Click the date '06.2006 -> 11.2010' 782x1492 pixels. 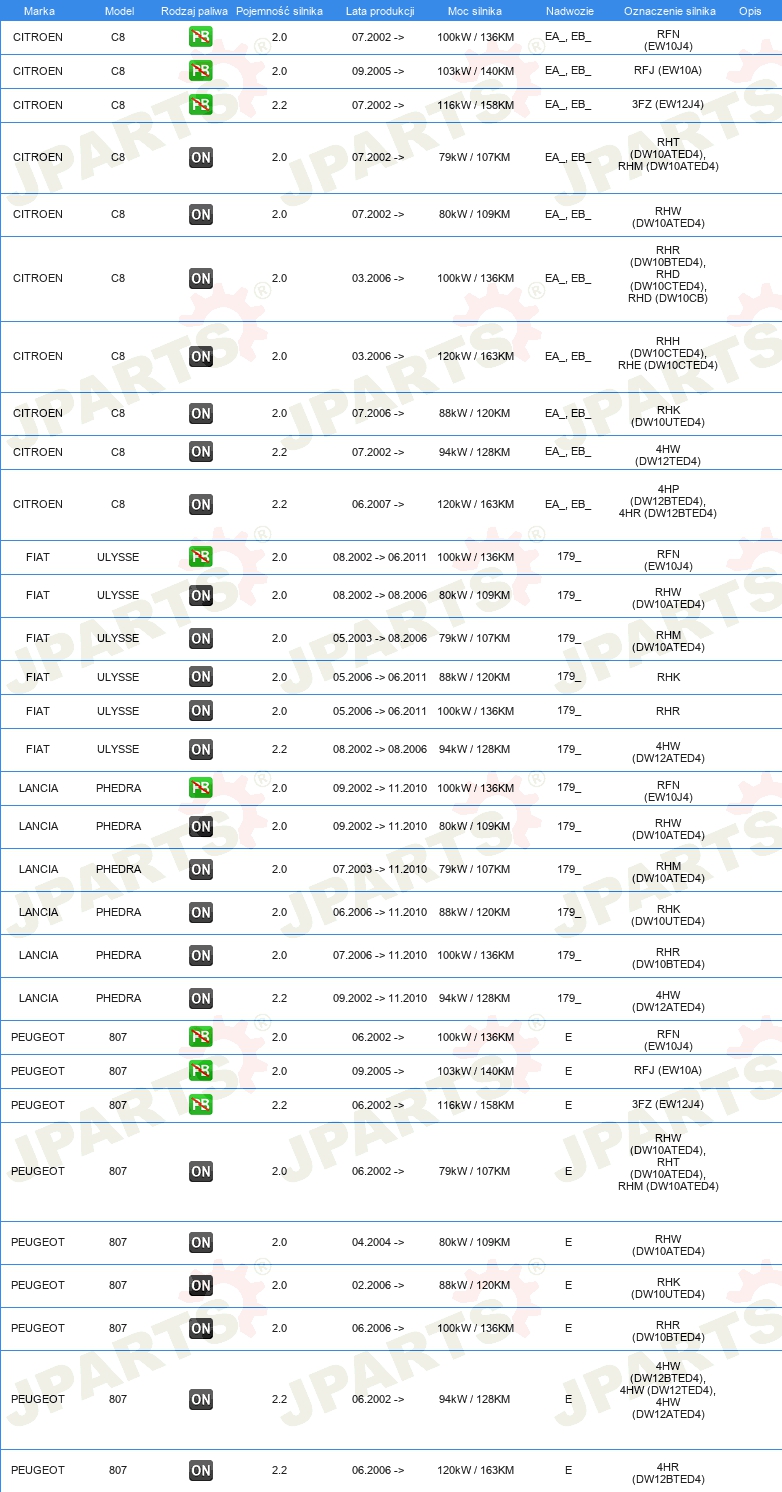coord(380,912)
